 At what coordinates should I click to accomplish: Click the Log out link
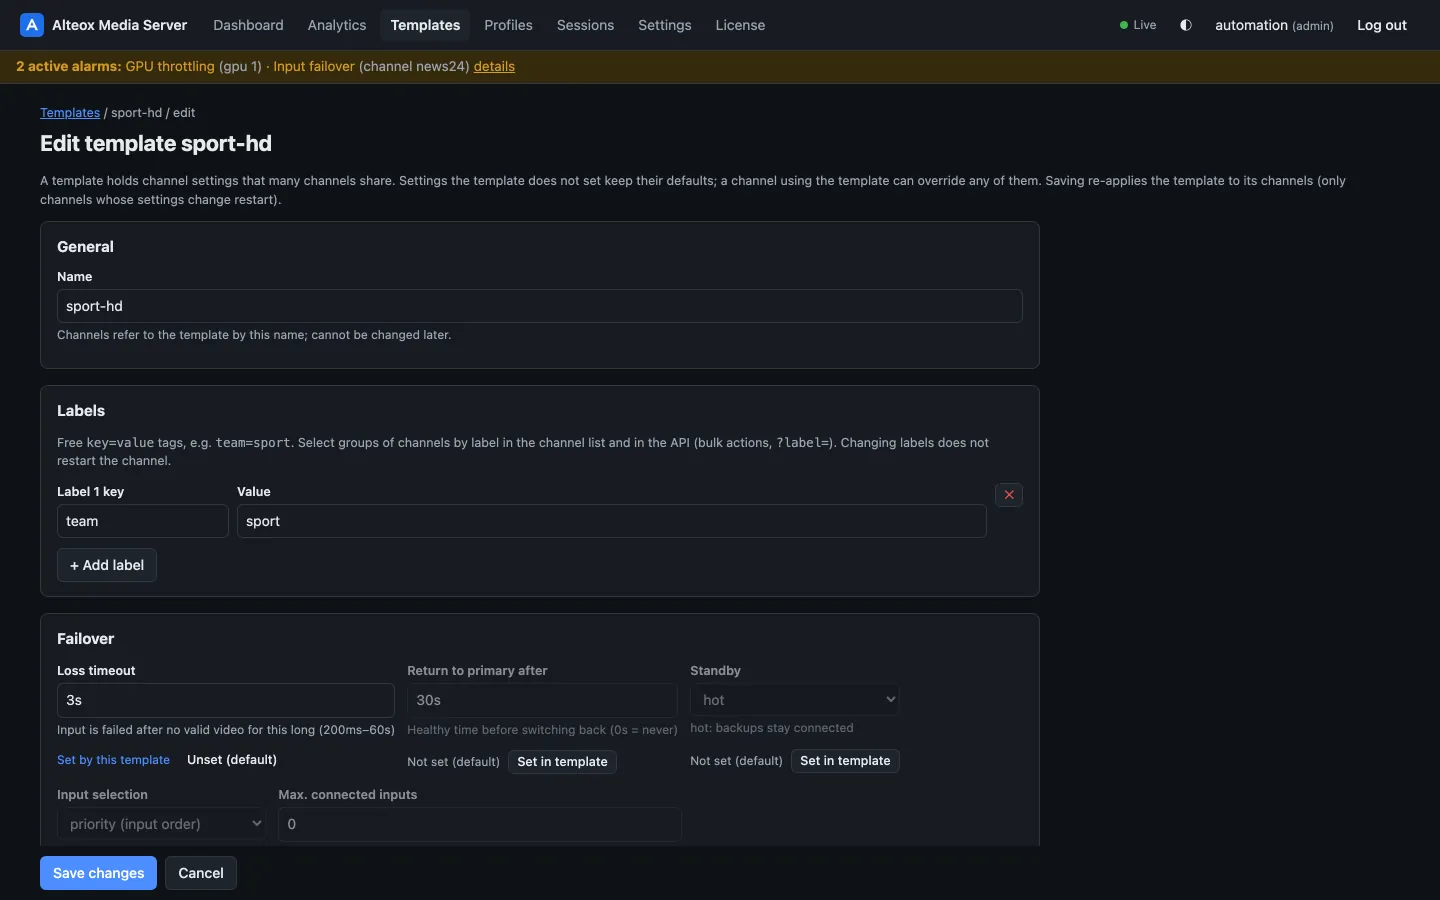(1381, 25)
